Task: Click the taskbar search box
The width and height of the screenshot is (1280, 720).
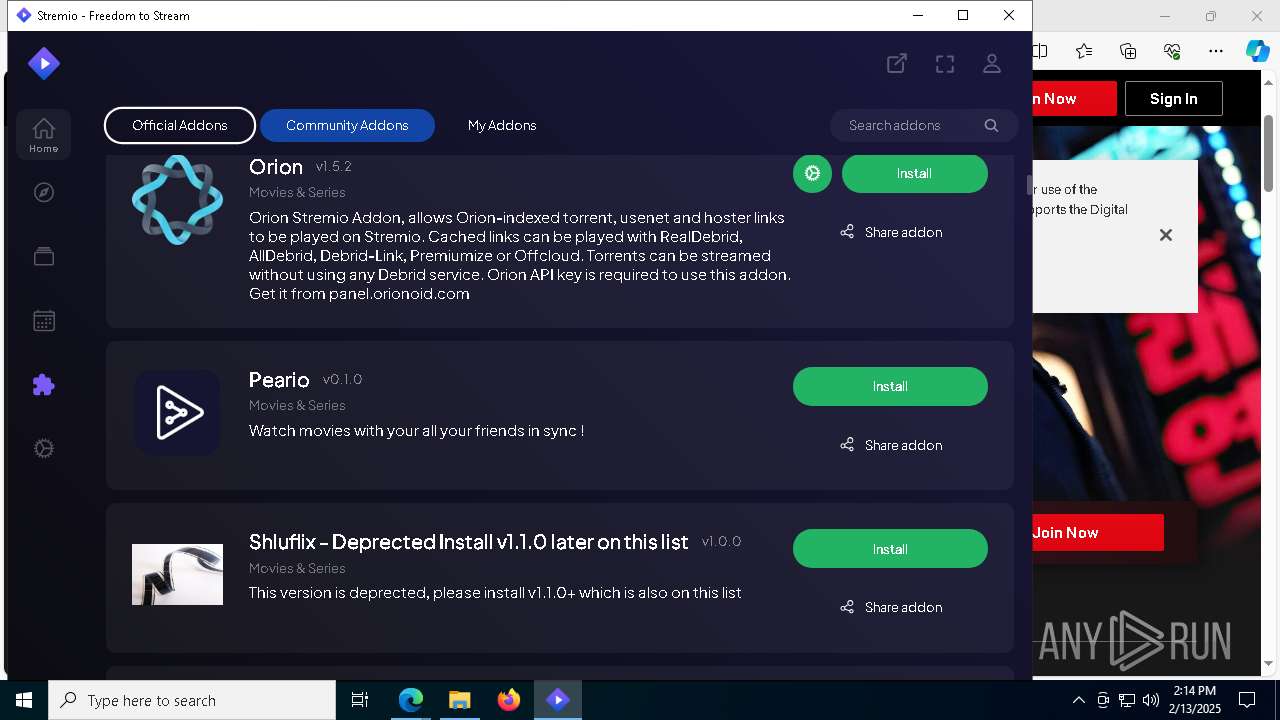Action: [x=192, y=700]
